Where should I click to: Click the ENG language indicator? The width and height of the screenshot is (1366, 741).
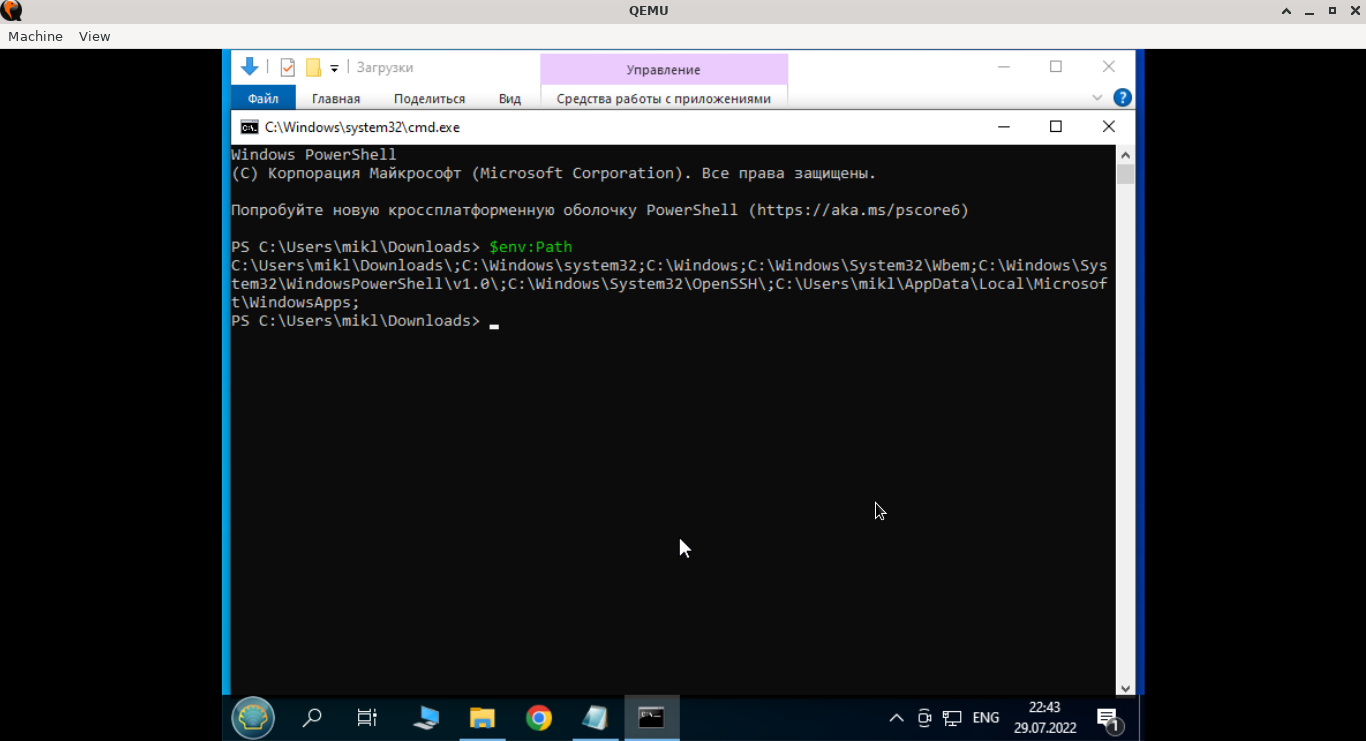point(986,718)
